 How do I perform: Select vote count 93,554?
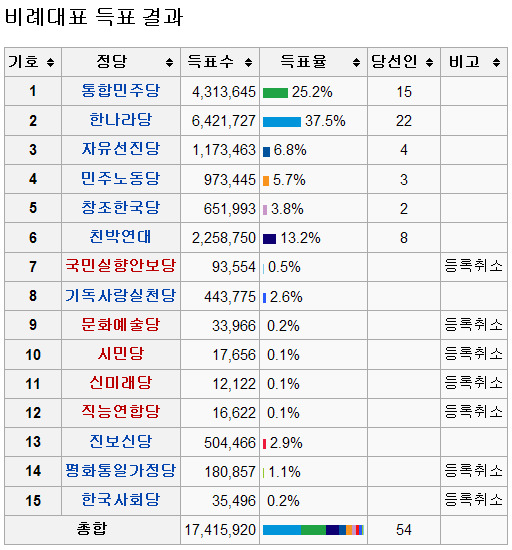(234, 267)
